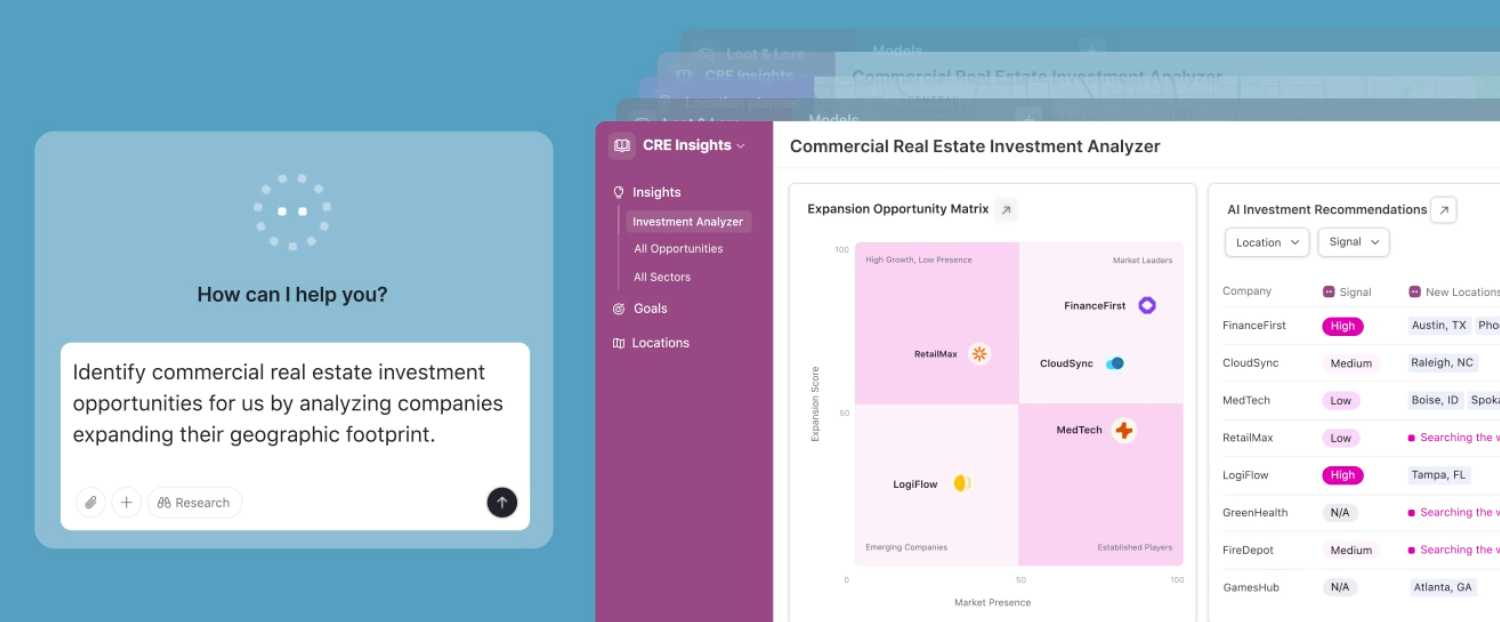Click the RetailMax orange starburst icon

(980, 354)
